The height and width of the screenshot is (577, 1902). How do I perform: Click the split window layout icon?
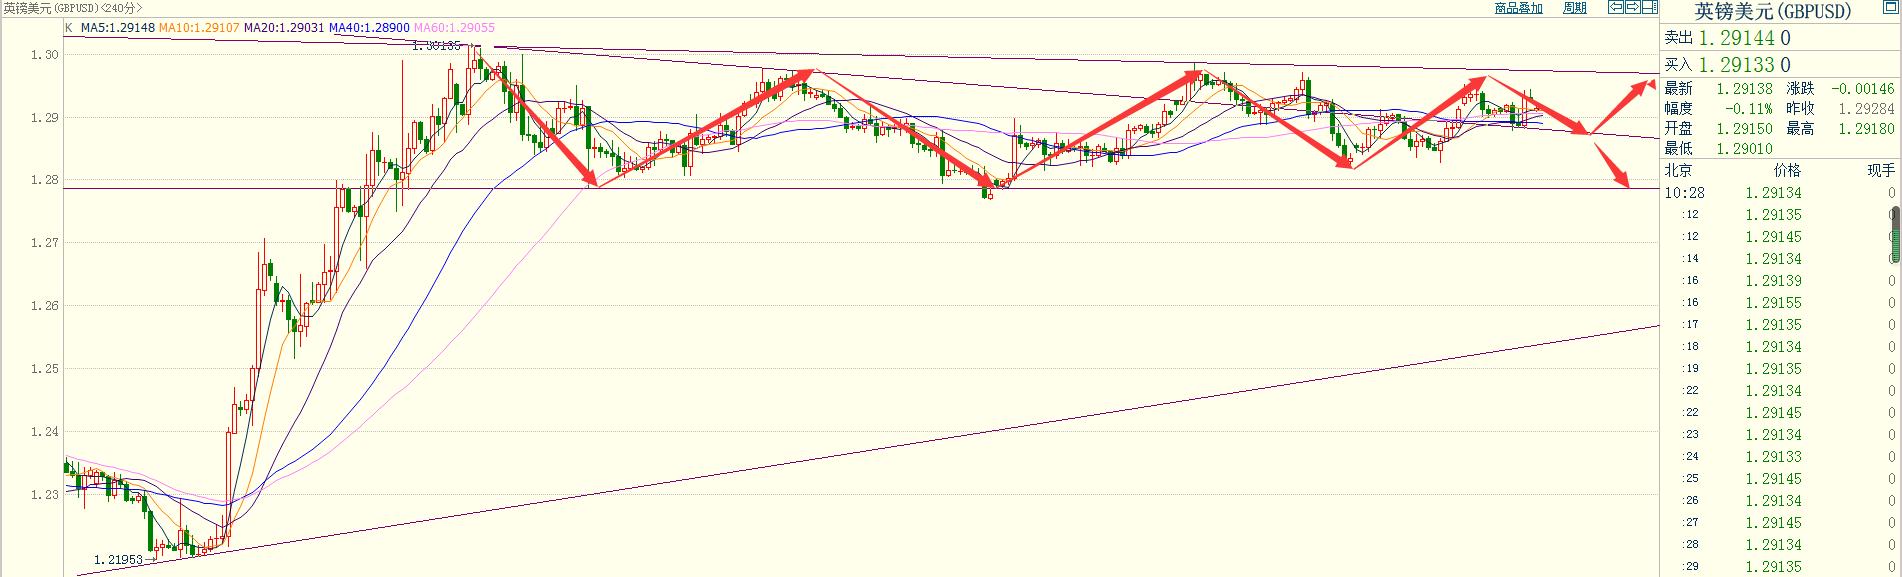1649,8
